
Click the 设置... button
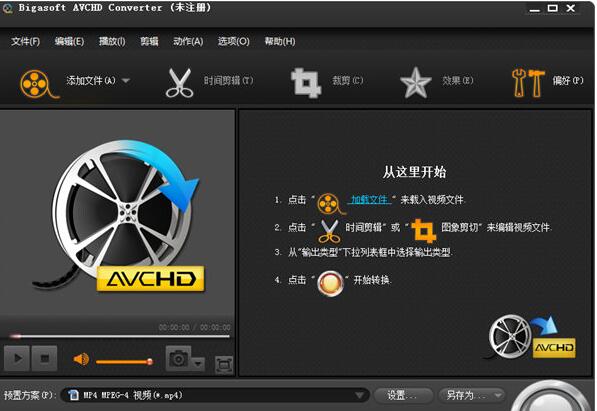(403, 395)
